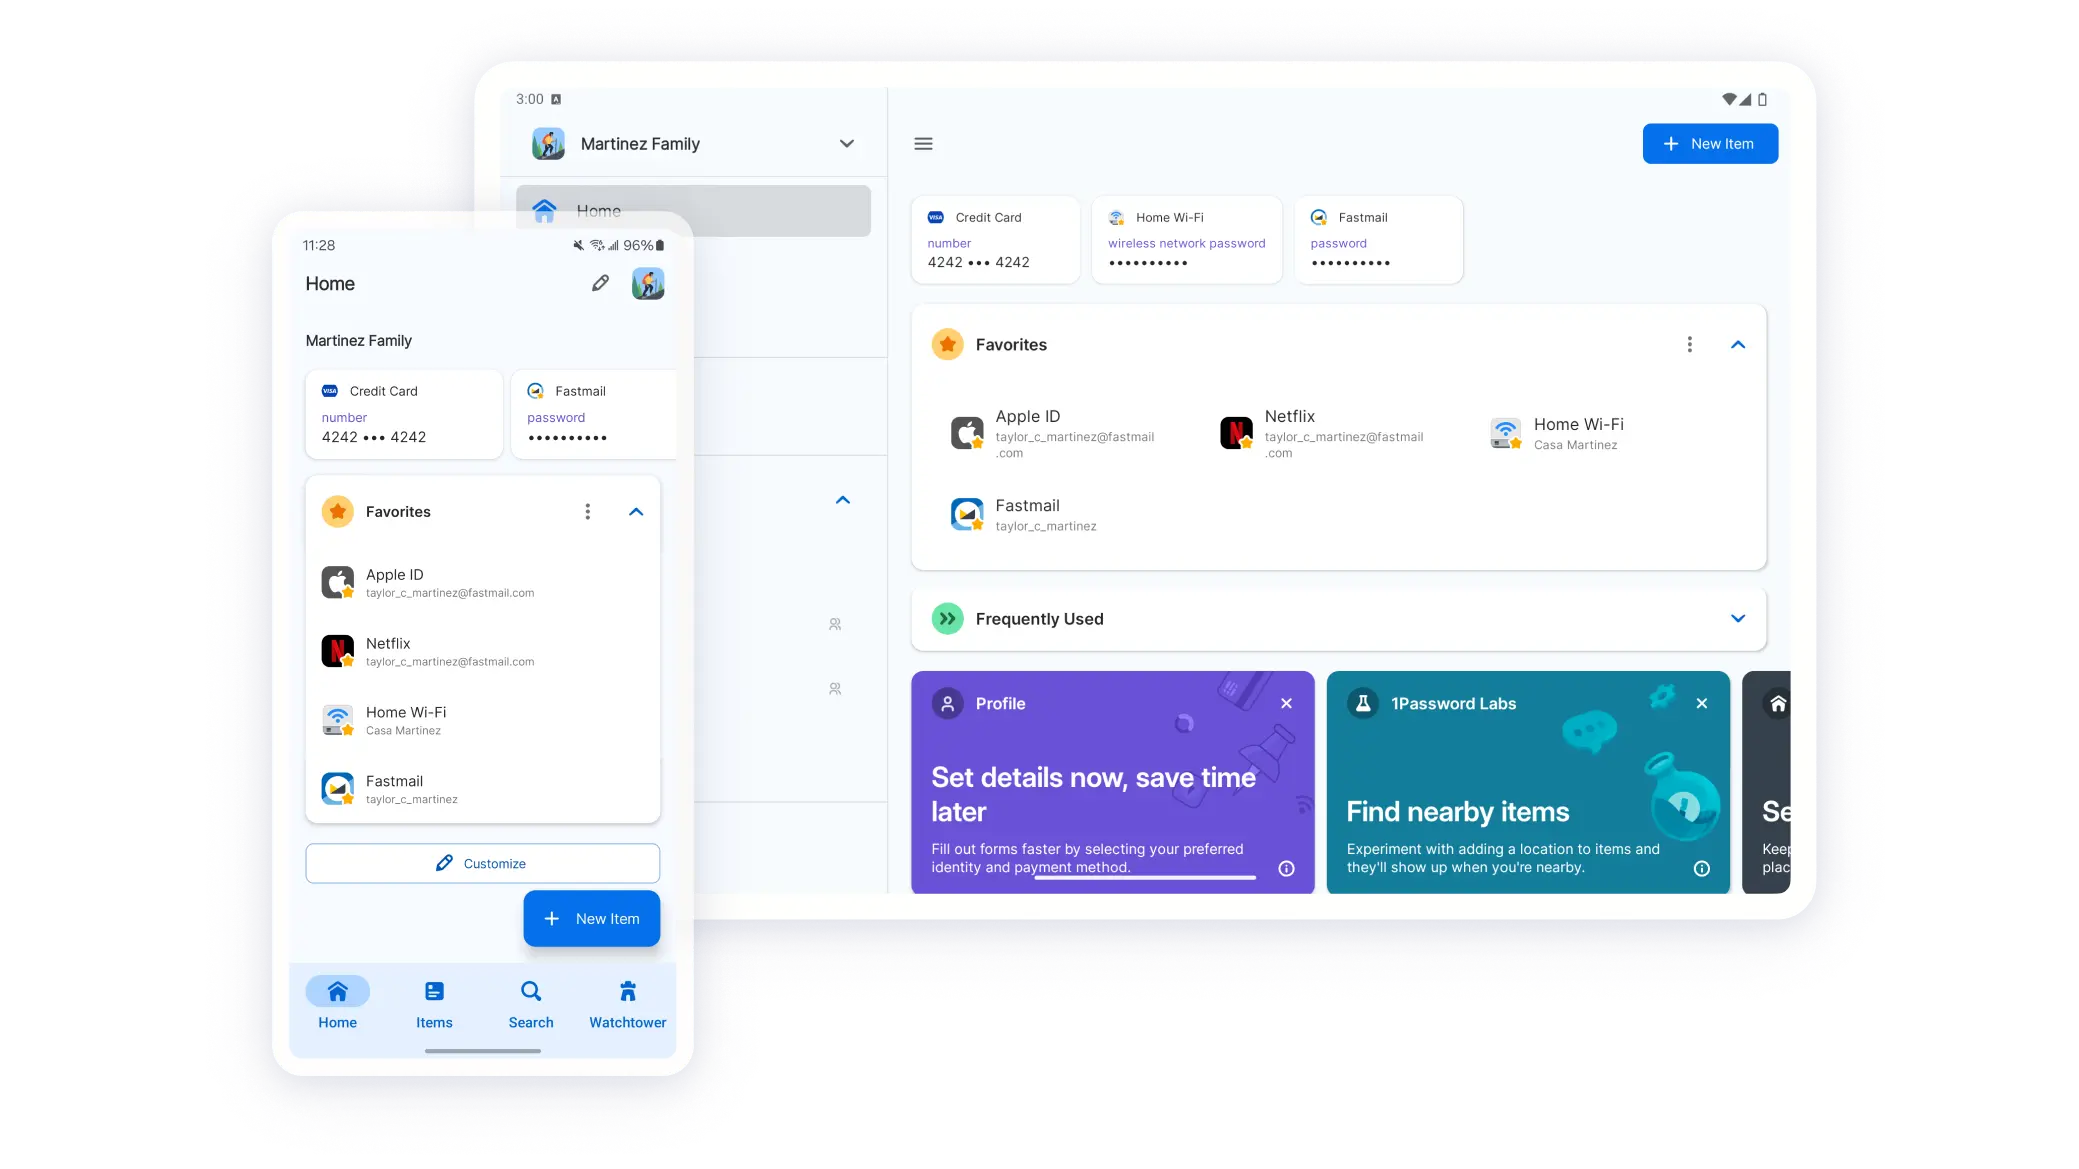The height and width of the screenshot is (1169, 2079).
Task: Click the Fastmail item icon
Action: click(x=1319, y=217)
